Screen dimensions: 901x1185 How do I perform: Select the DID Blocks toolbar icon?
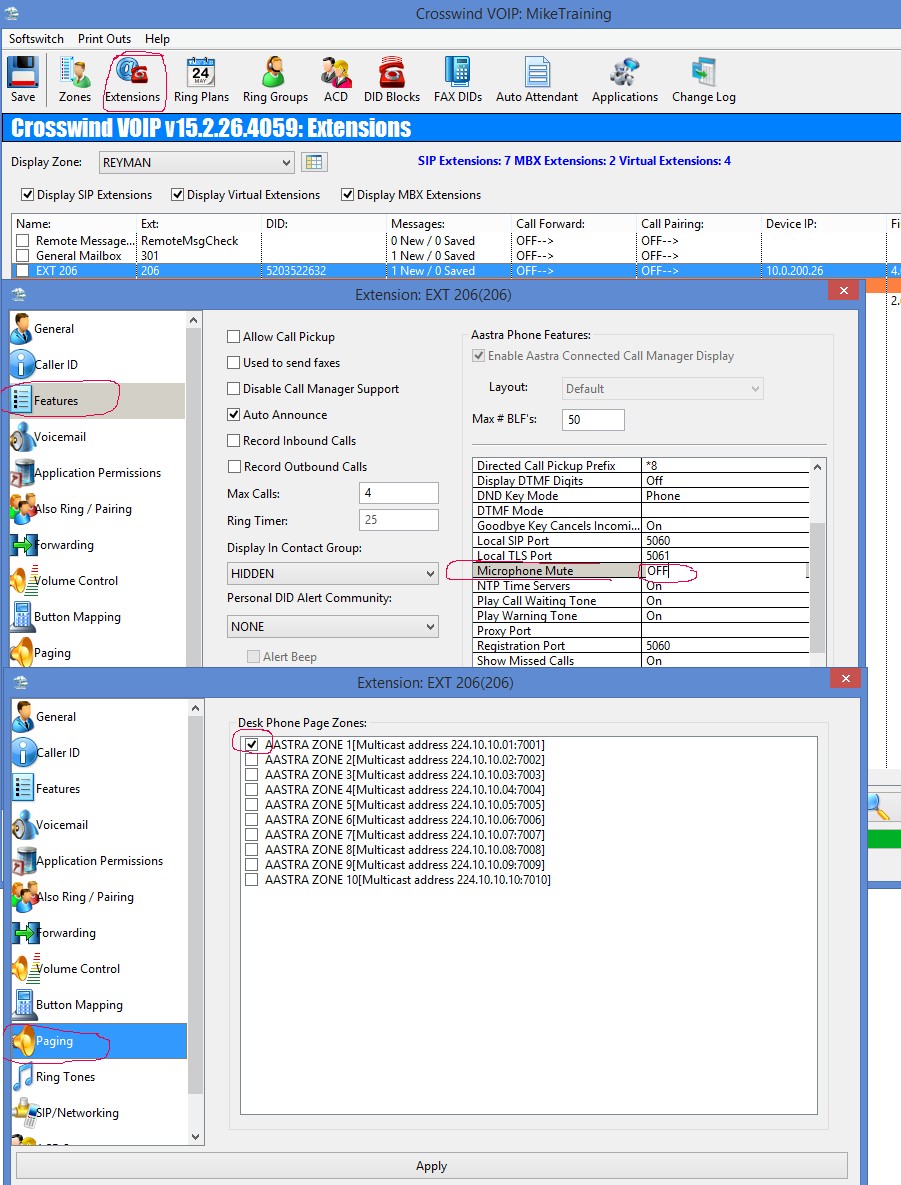[x=392, y=80]
